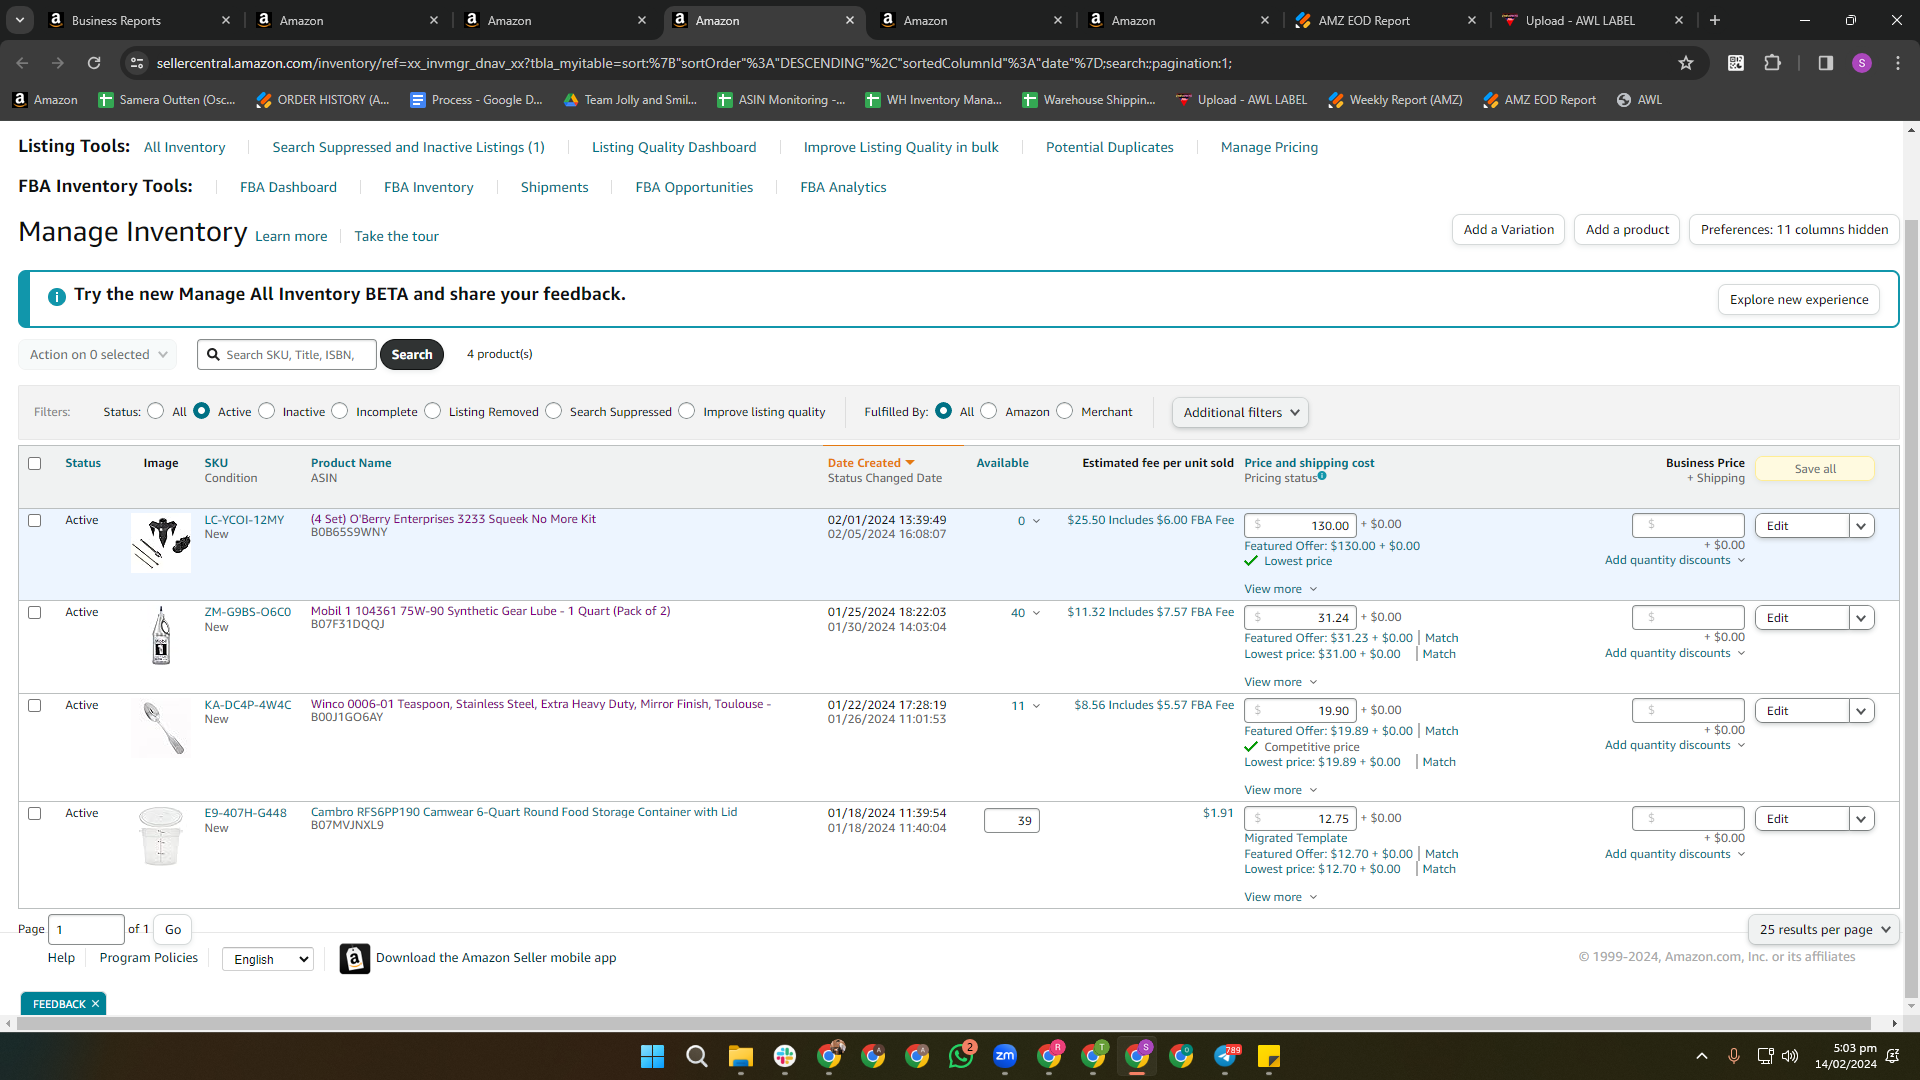Open the Windows Start menu
The image size is (1920, 1080).
coord(652,1056)
